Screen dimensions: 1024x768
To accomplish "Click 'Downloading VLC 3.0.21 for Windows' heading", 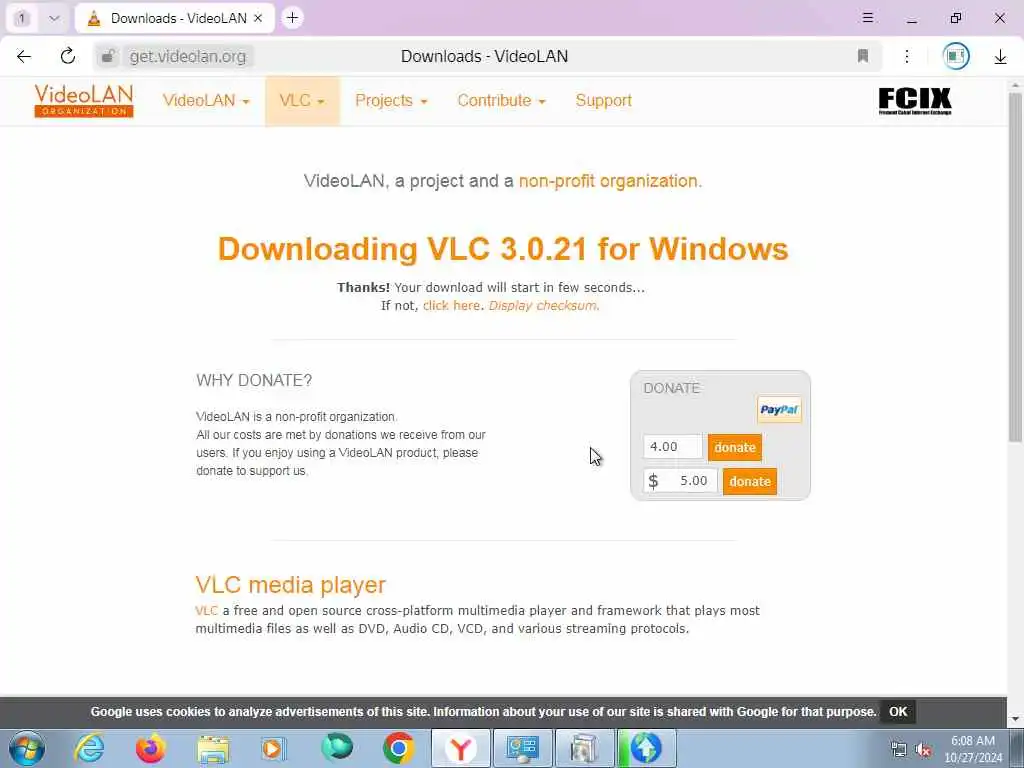I will [x=503, y=249].
